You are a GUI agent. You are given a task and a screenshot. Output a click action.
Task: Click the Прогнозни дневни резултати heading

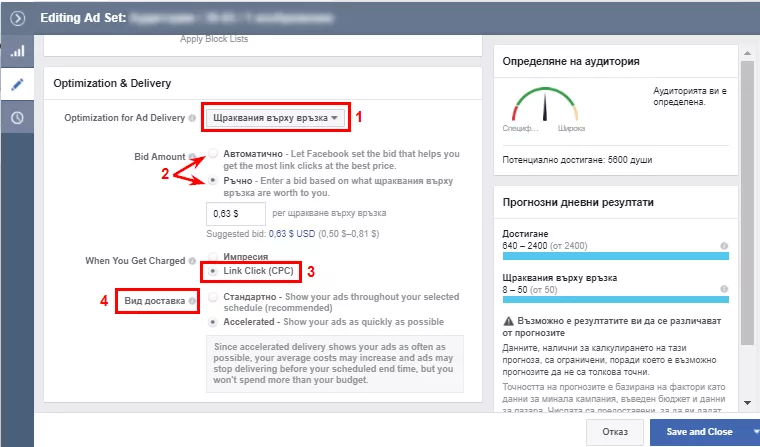point(578,202)
